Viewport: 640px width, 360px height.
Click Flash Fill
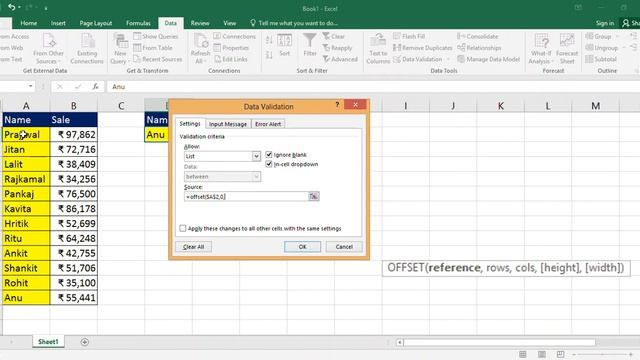409,36
